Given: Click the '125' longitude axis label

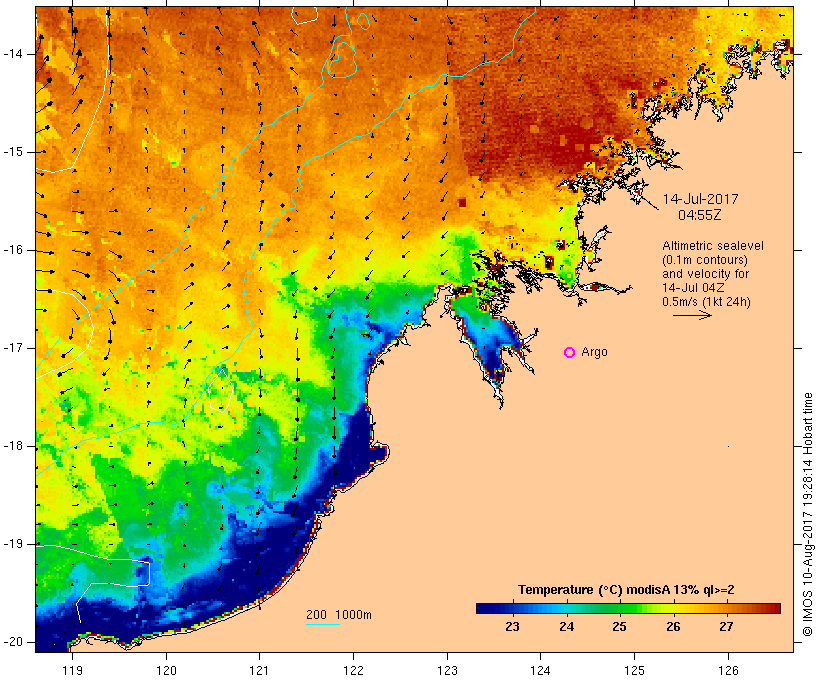Looking at the screenshot, I should 634,670.
